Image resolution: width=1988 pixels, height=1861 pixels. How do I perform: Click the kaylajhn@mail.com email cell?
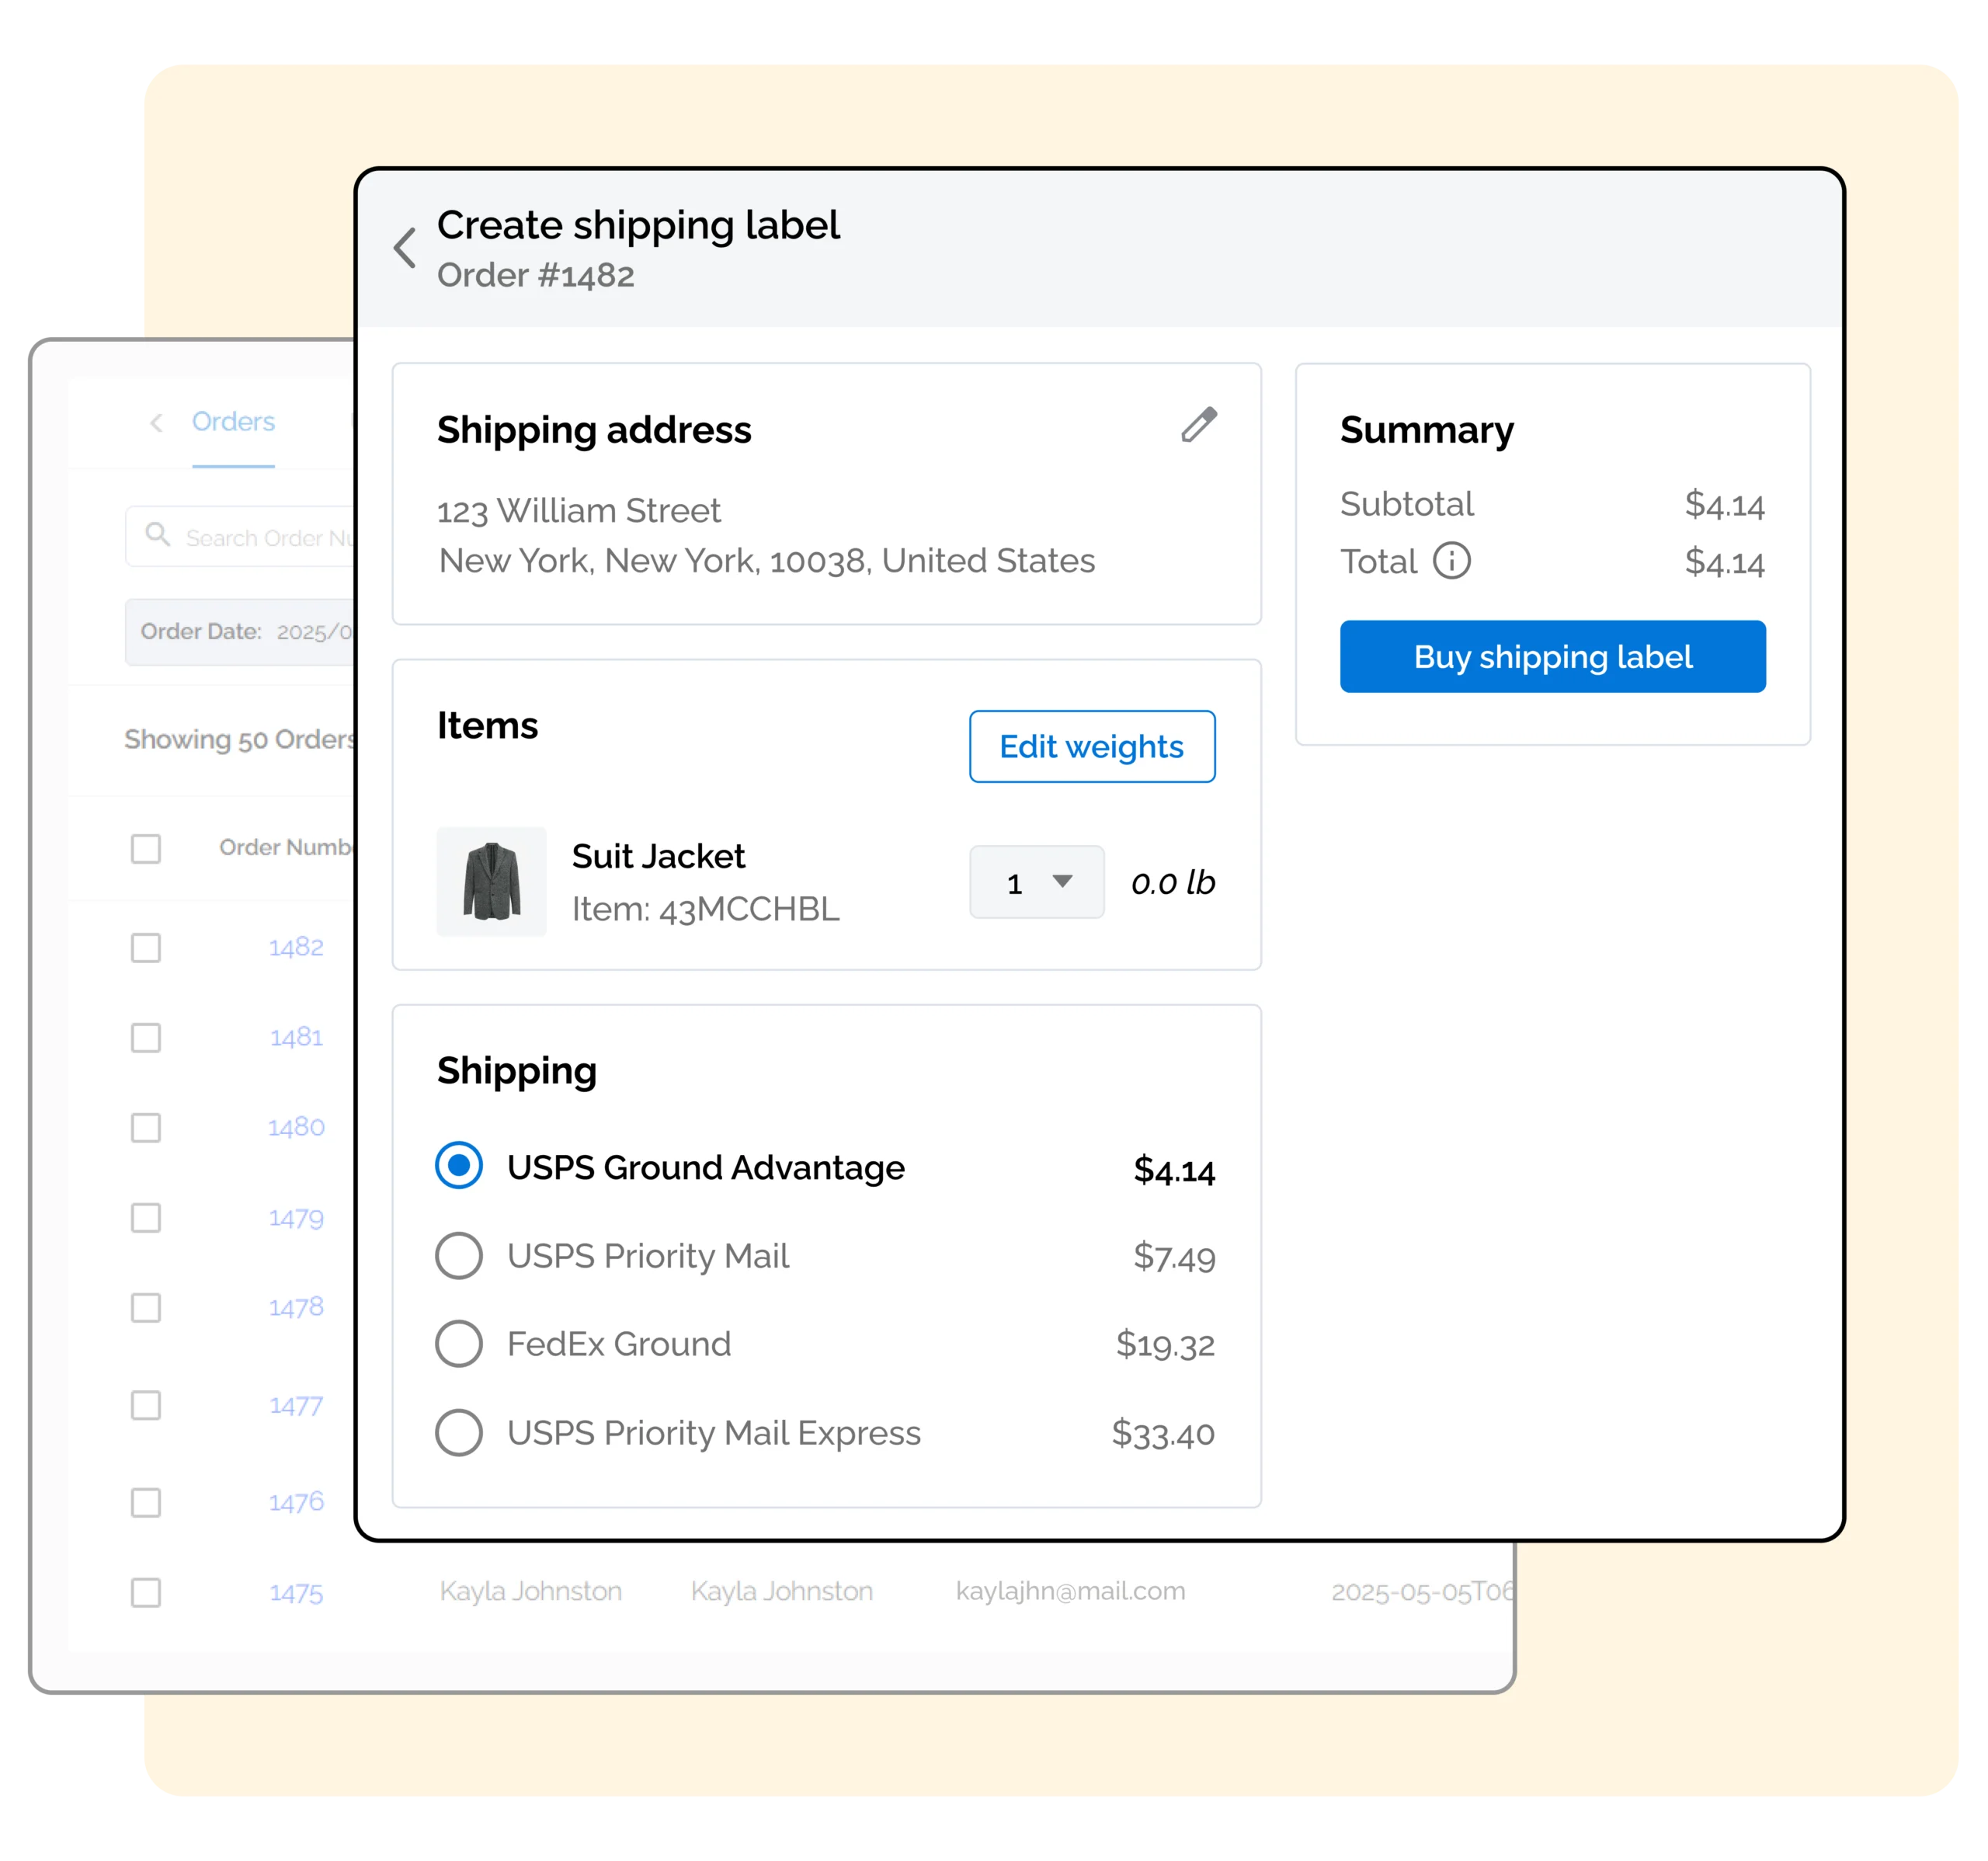1070,1591
